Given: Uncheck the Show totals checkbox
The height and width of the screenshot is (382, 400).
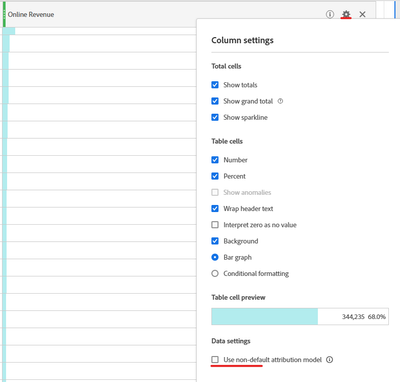Looking at the screenshot, I should [x=215, y=85].
